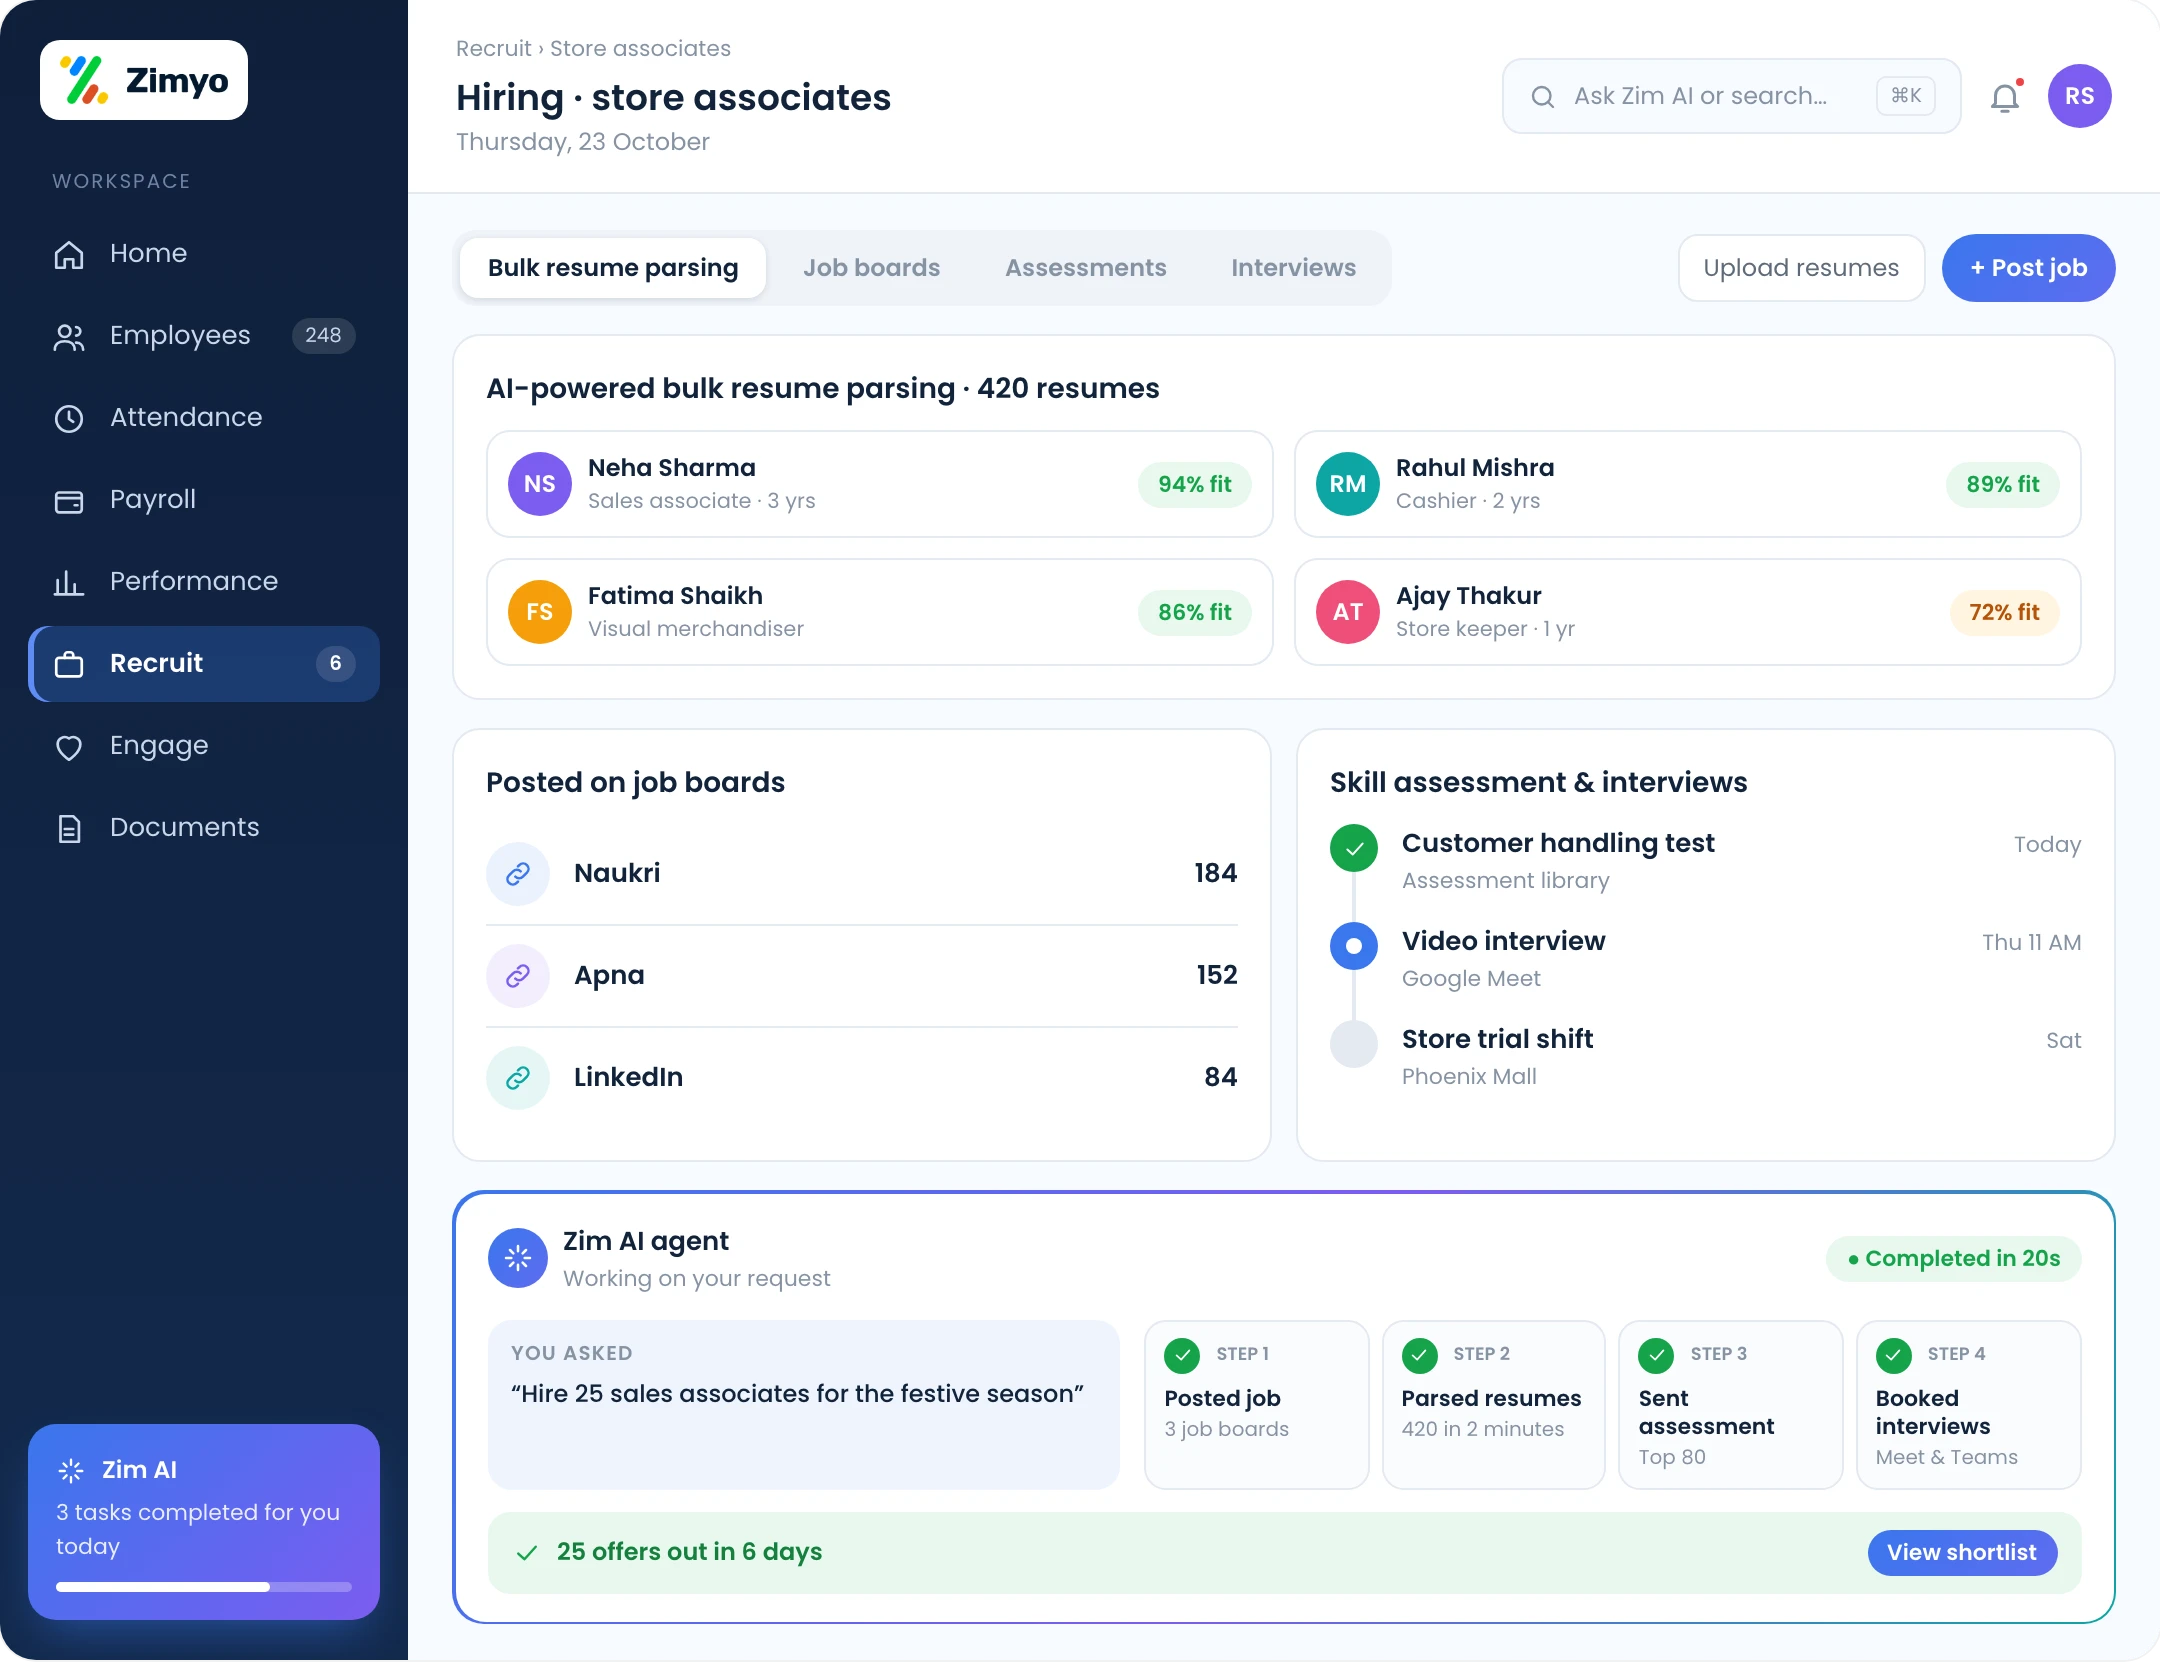This screenshot has width=2160, height=1662.
Task: Click the RS profile avatar
Action: 2080,96
